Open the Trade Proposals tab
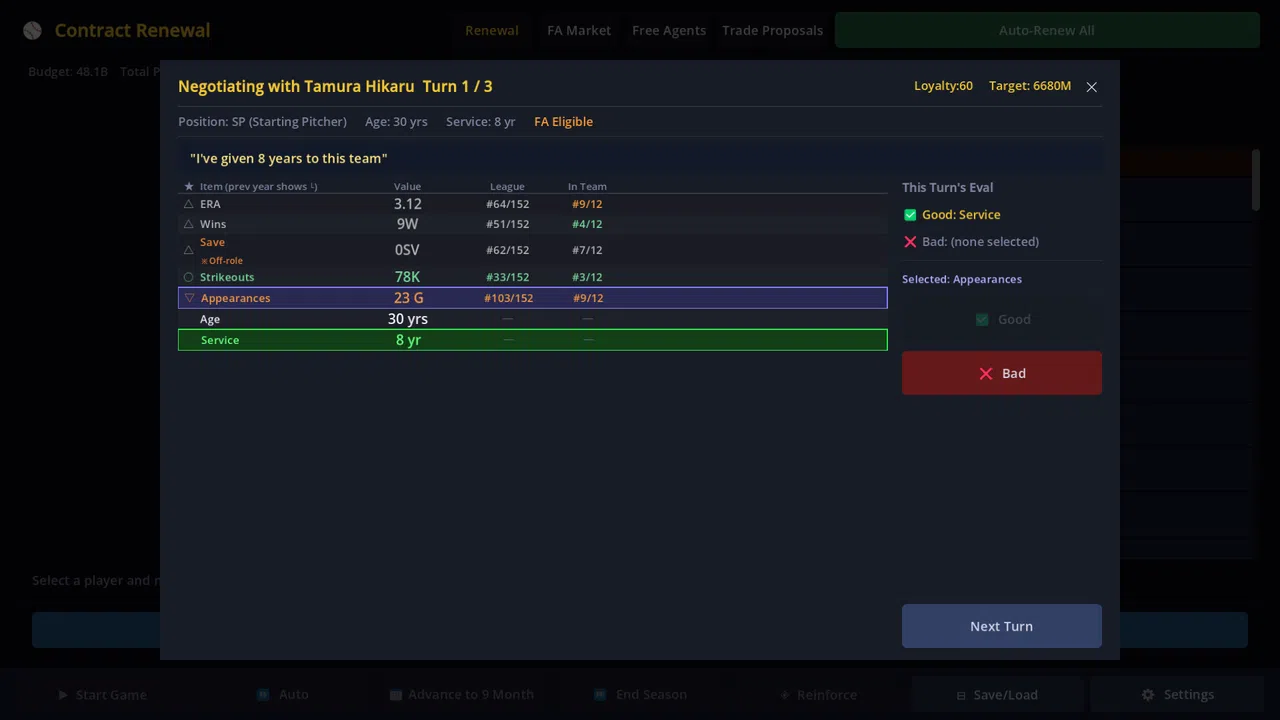This screenshot has width=1280, height=720. [772, 30]
